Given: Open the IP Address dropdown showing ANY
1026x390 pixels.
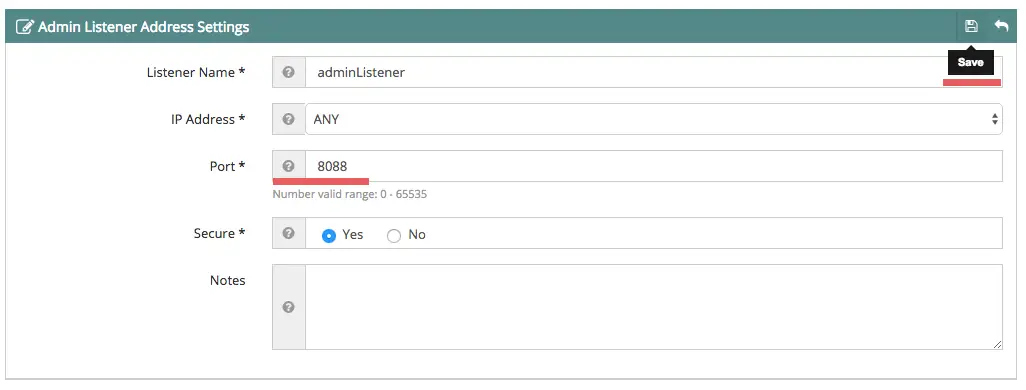Looking at the screenshot, I should [654, 119].
